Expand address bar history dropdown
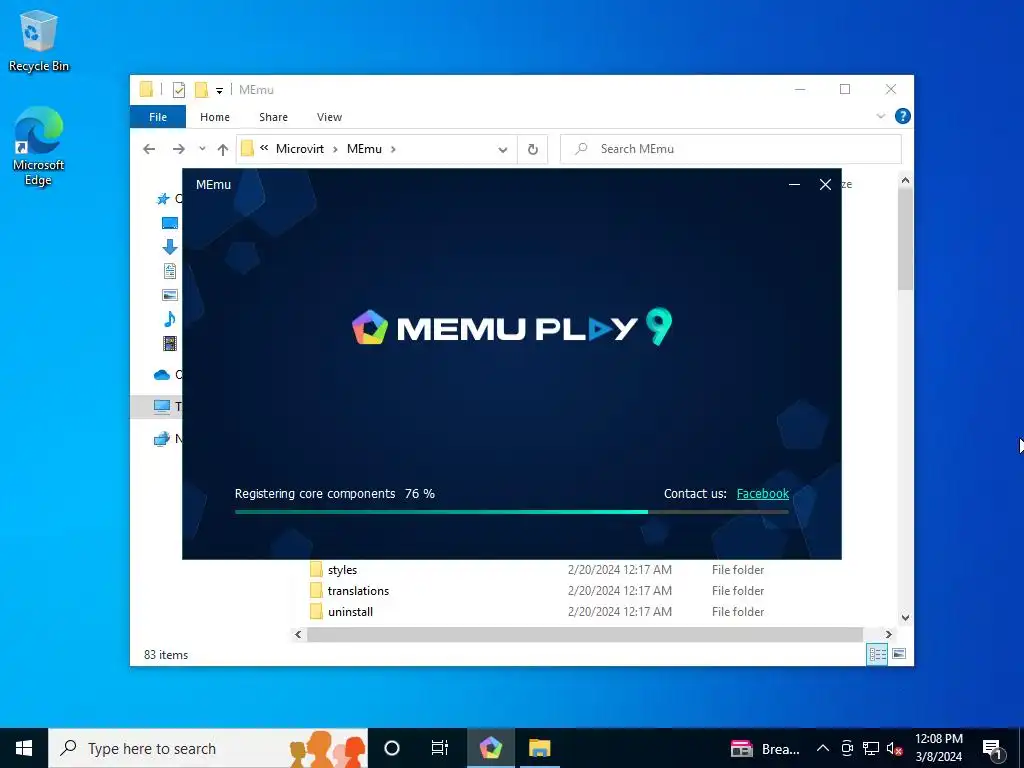 pyautogui.click(x=503, y=149)
